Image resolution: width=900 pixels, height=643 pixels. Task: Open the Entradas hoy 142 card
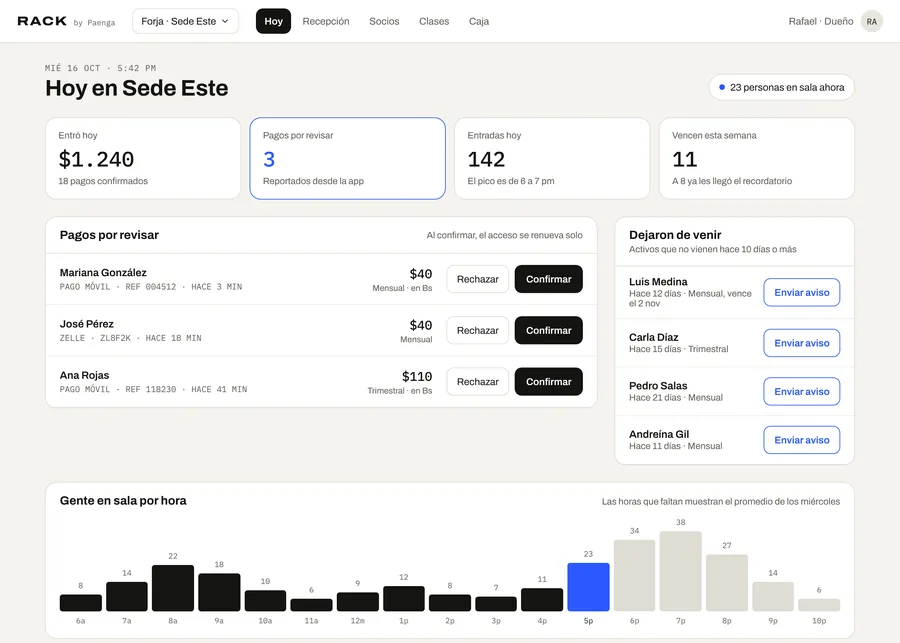pos(552,158)
